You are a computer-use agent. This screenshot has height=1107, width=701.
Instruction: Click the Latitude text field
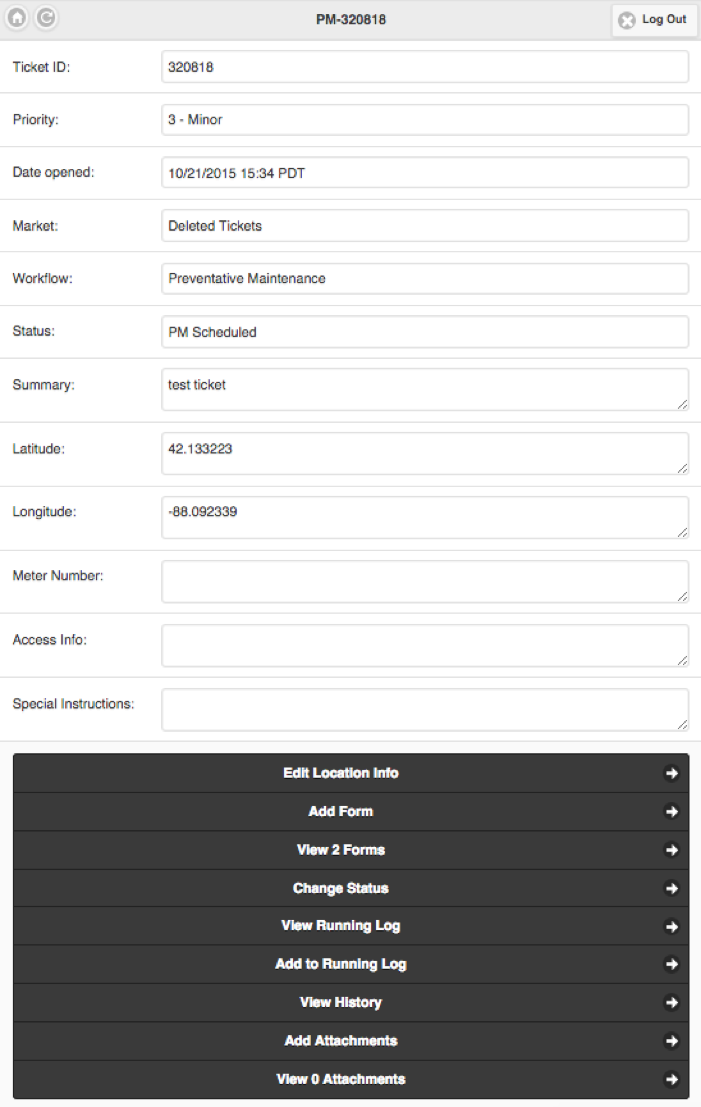[x=424, y=453]
